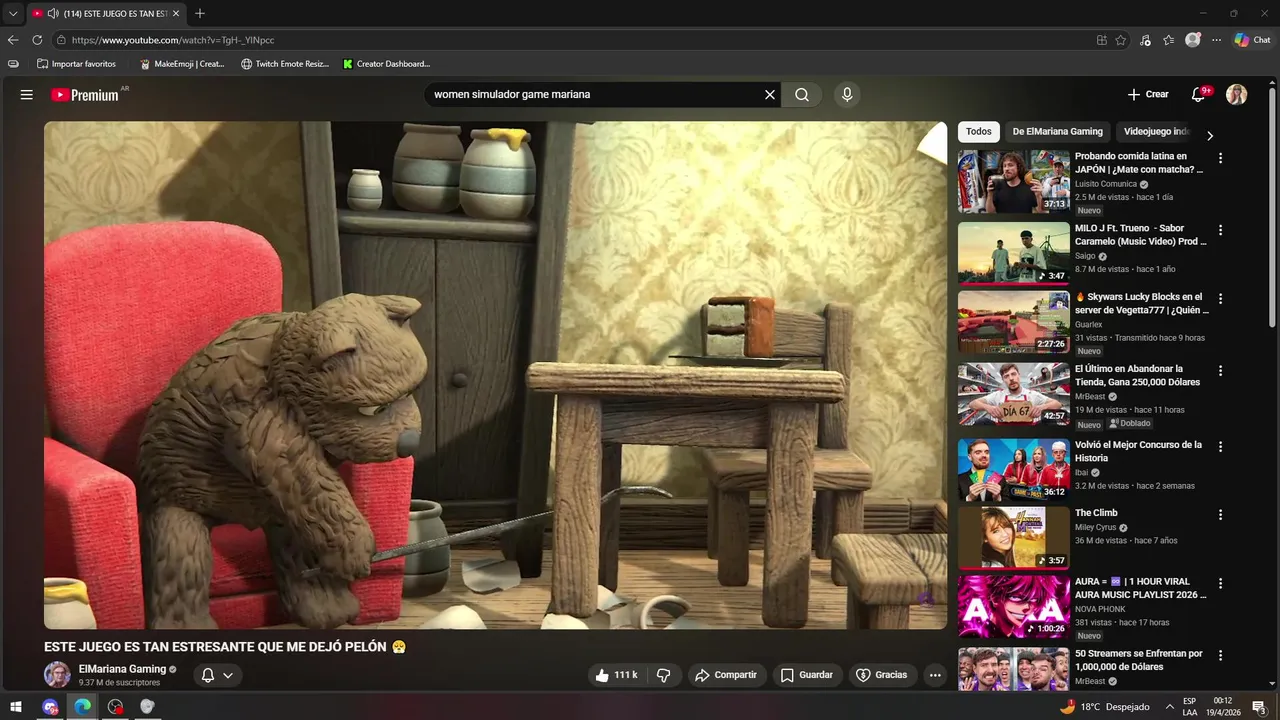Open options for Volvió el Mejor Concurso
Screen dimensions: 1280x720
[x=1220, y=446]
